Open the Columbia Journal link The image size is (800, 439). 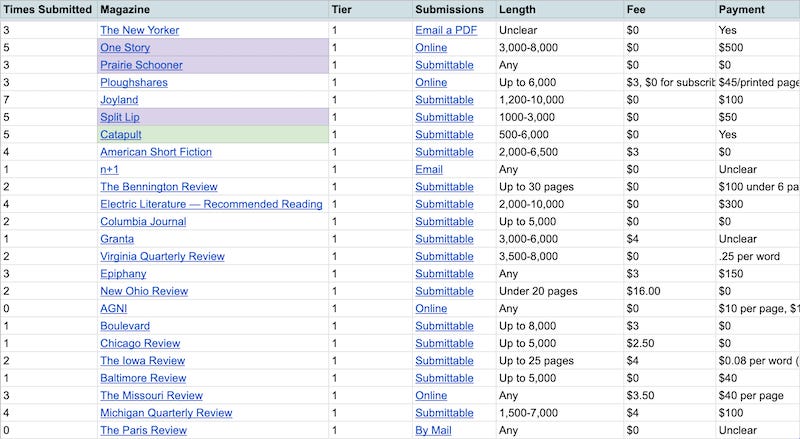coord(143,221)
